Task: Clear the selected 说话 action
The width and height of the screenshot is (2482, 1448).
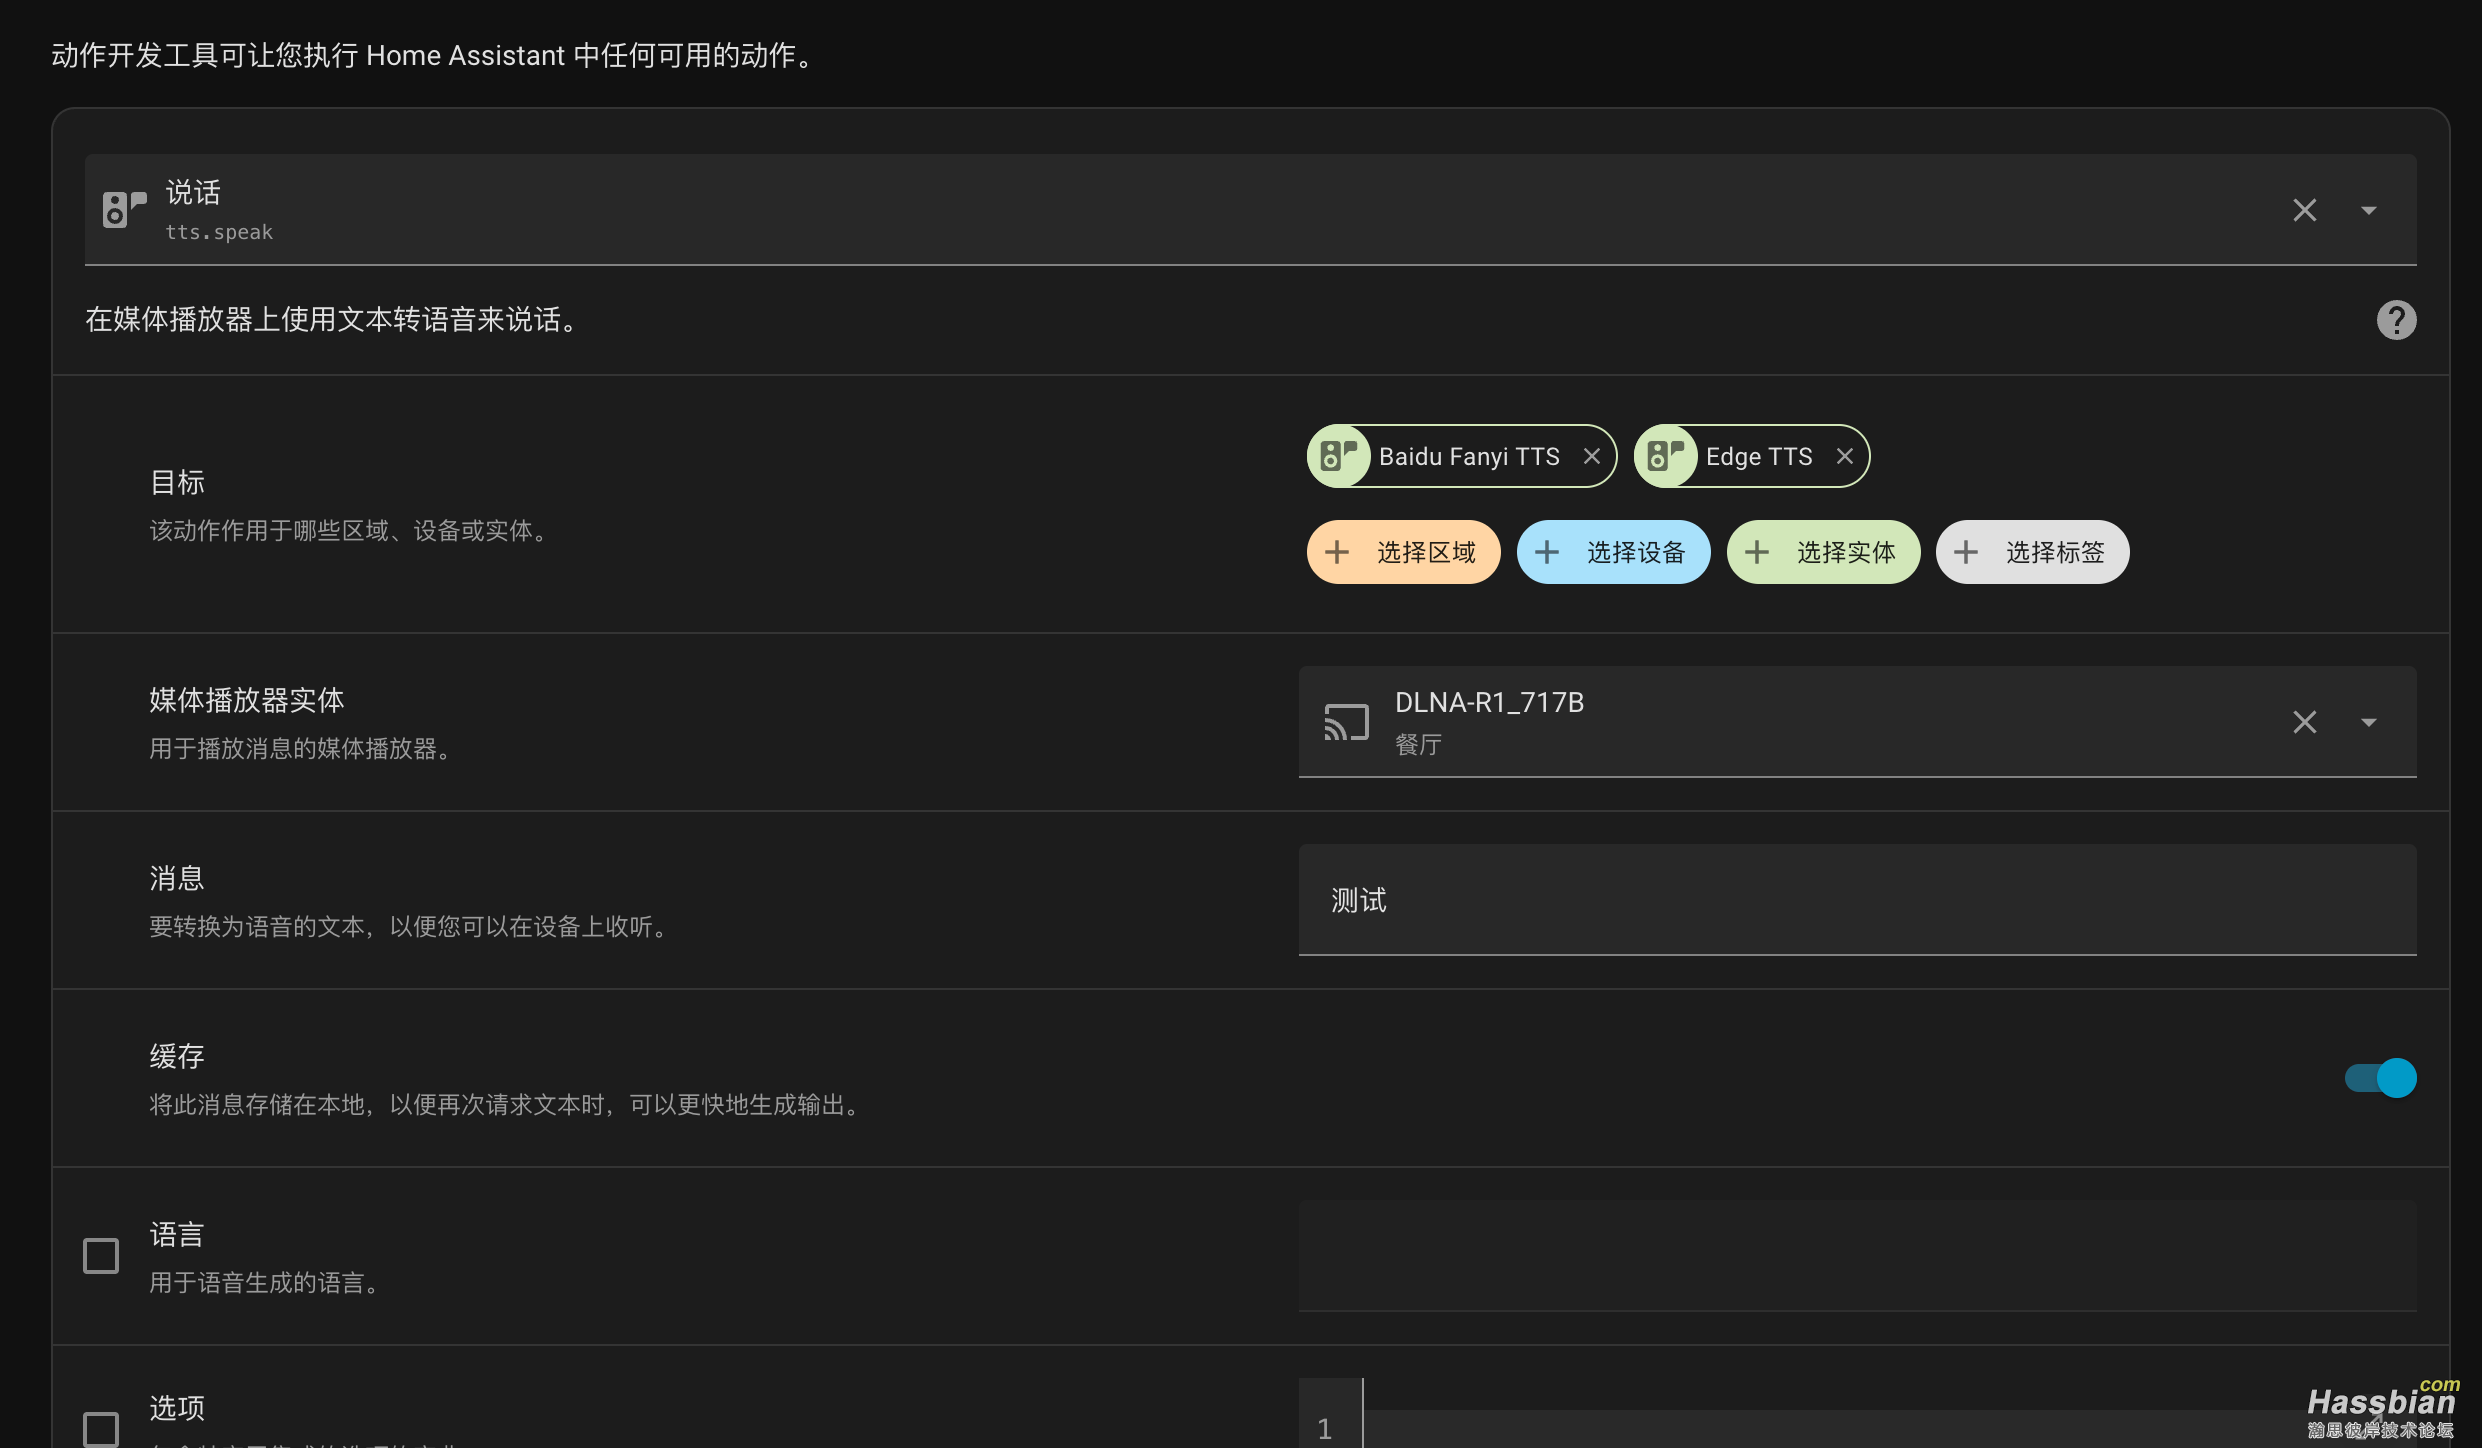Action: (2304, 210)
